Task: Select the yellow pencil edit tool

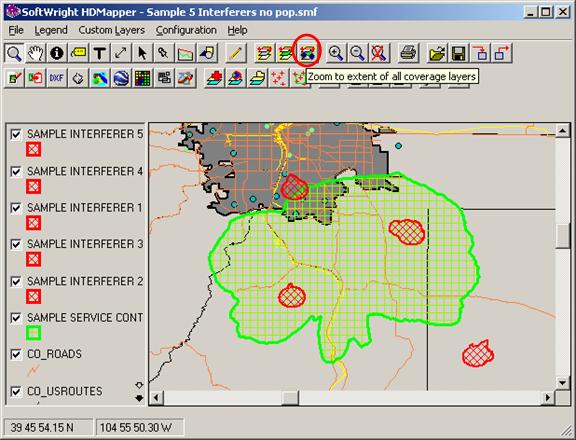Action: pos(235,53)
